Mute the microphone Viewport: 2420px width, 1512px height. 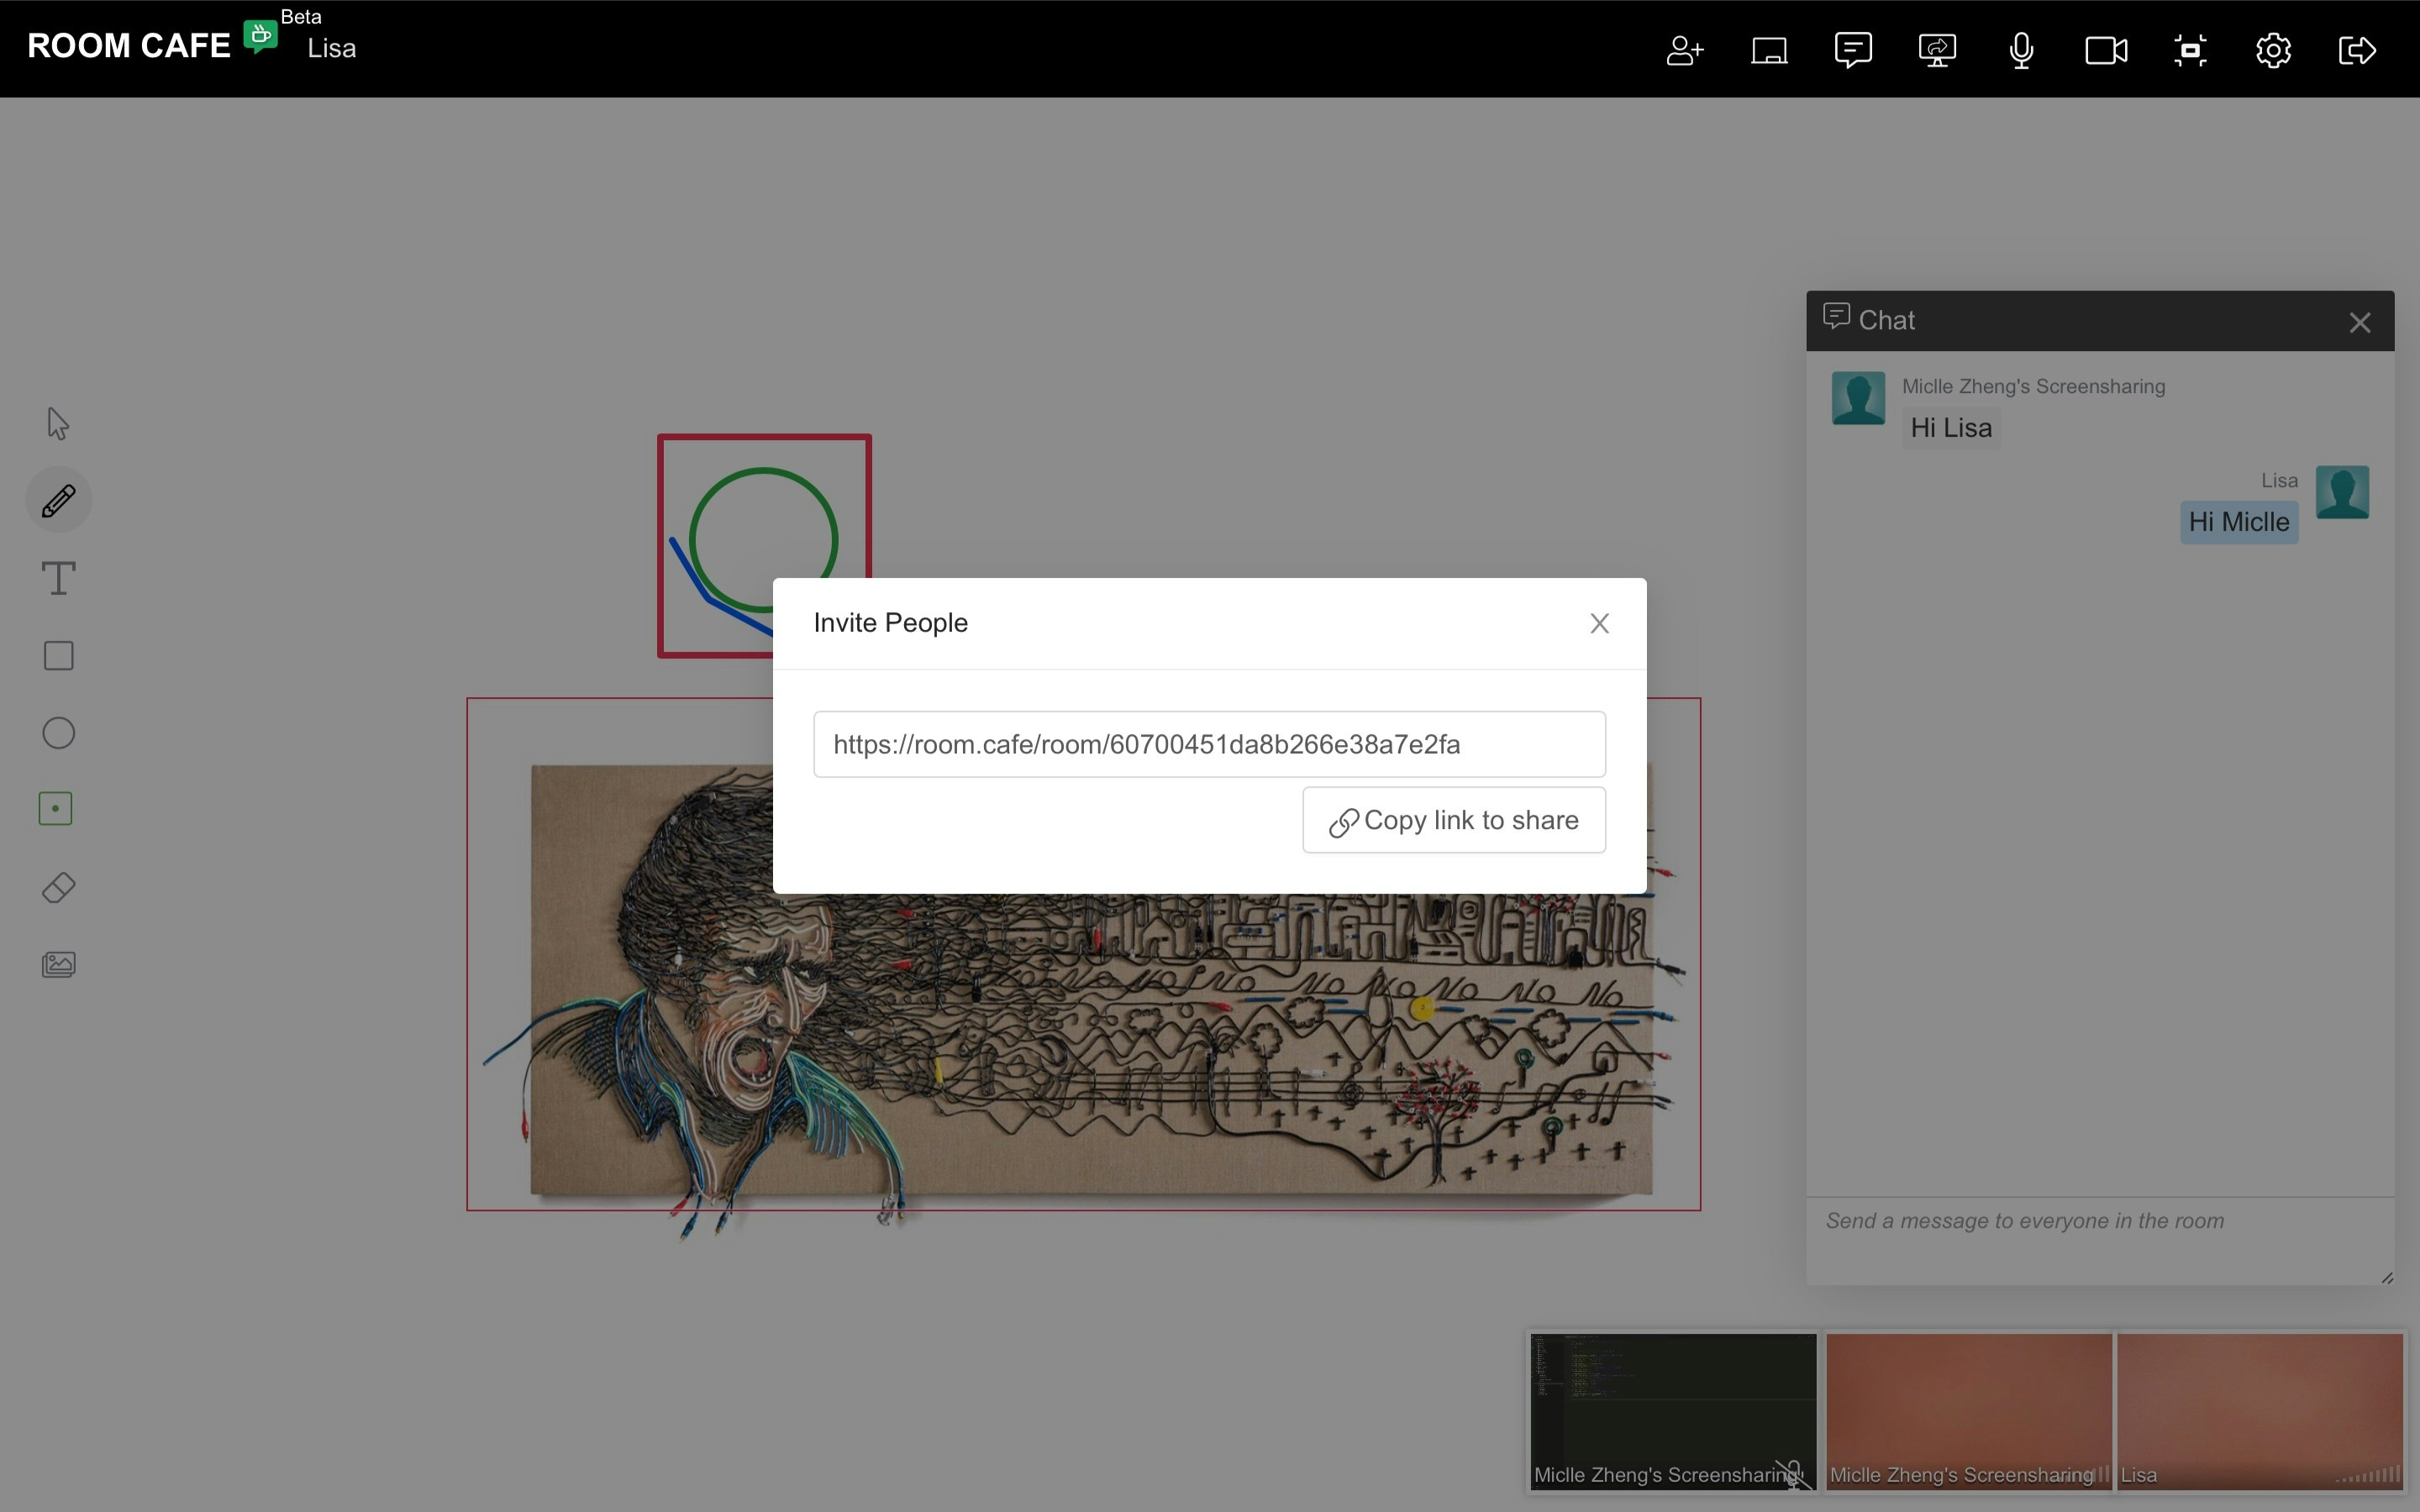(x=2021, y=50)
